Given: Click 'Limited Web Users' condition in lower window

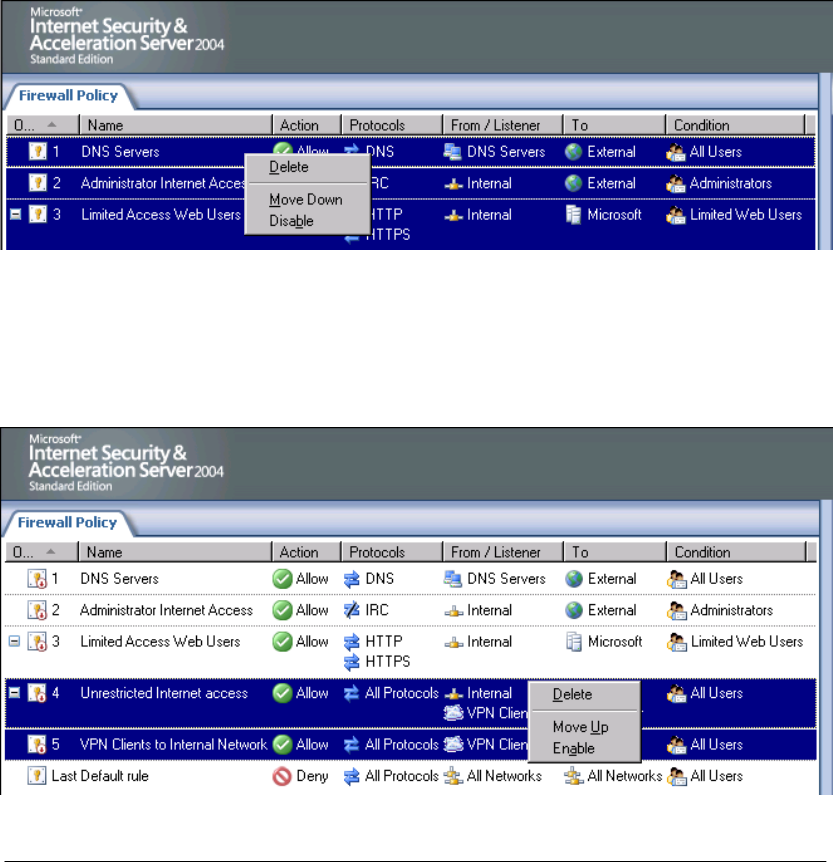Looking at the screenshot, I should (x=747, y=642).
